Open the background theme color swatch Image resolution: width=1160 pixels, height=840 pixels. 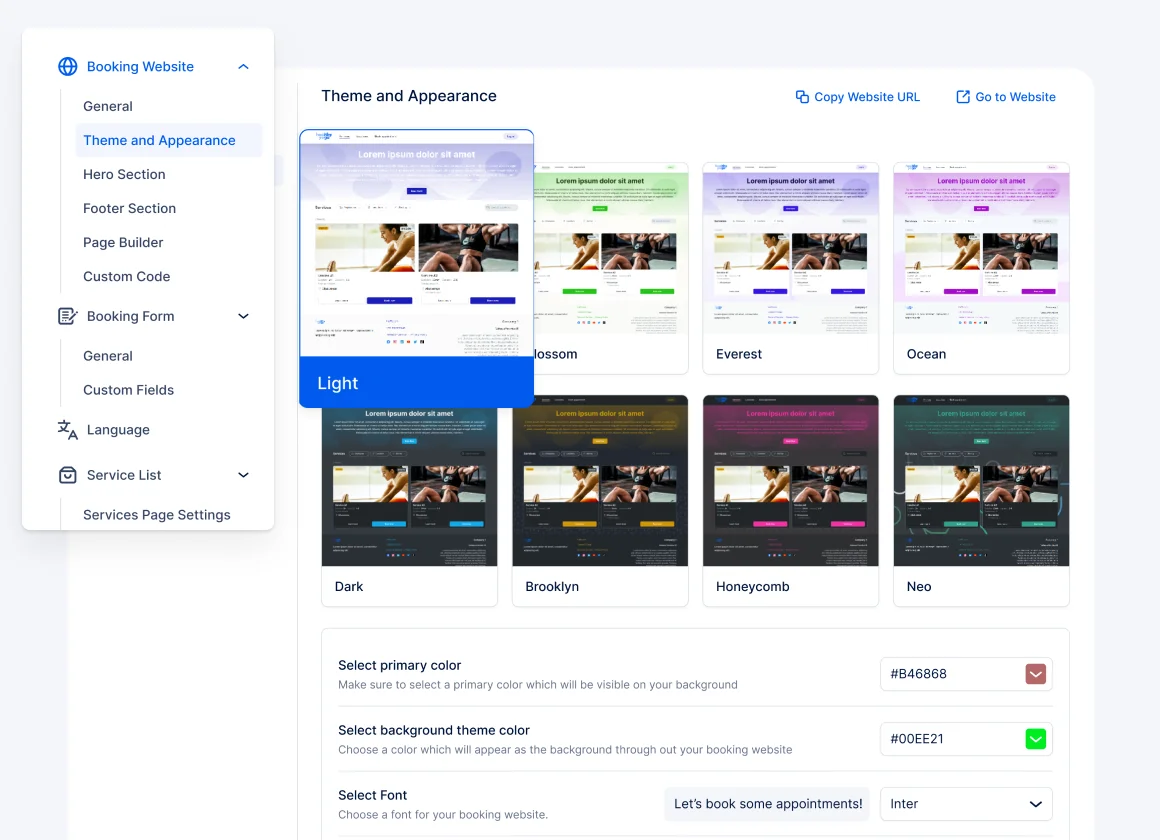pos(1036,739)
